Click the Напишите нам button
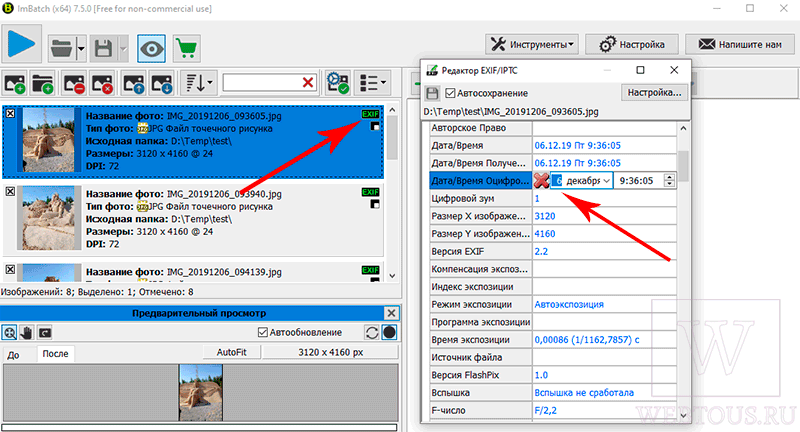The width and height of the screenshot is (800, 432). point(740,44)
